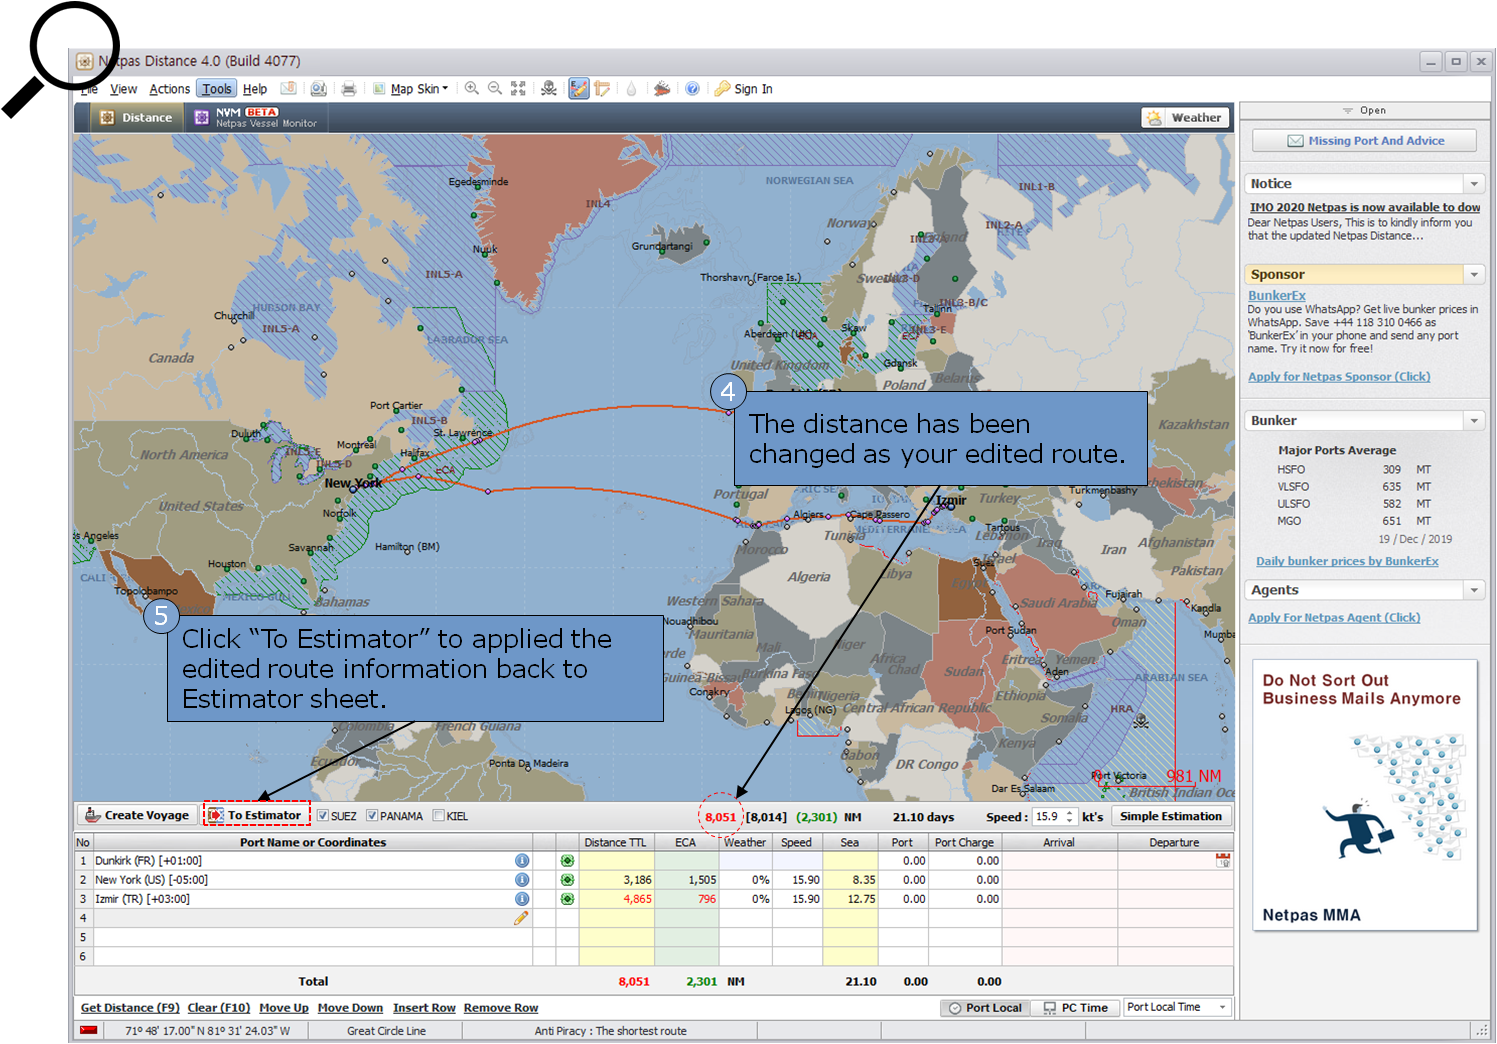This screenshot has width=1497, height=1044.
Task: Select the Port Local time toggle
Action: 985,1008
